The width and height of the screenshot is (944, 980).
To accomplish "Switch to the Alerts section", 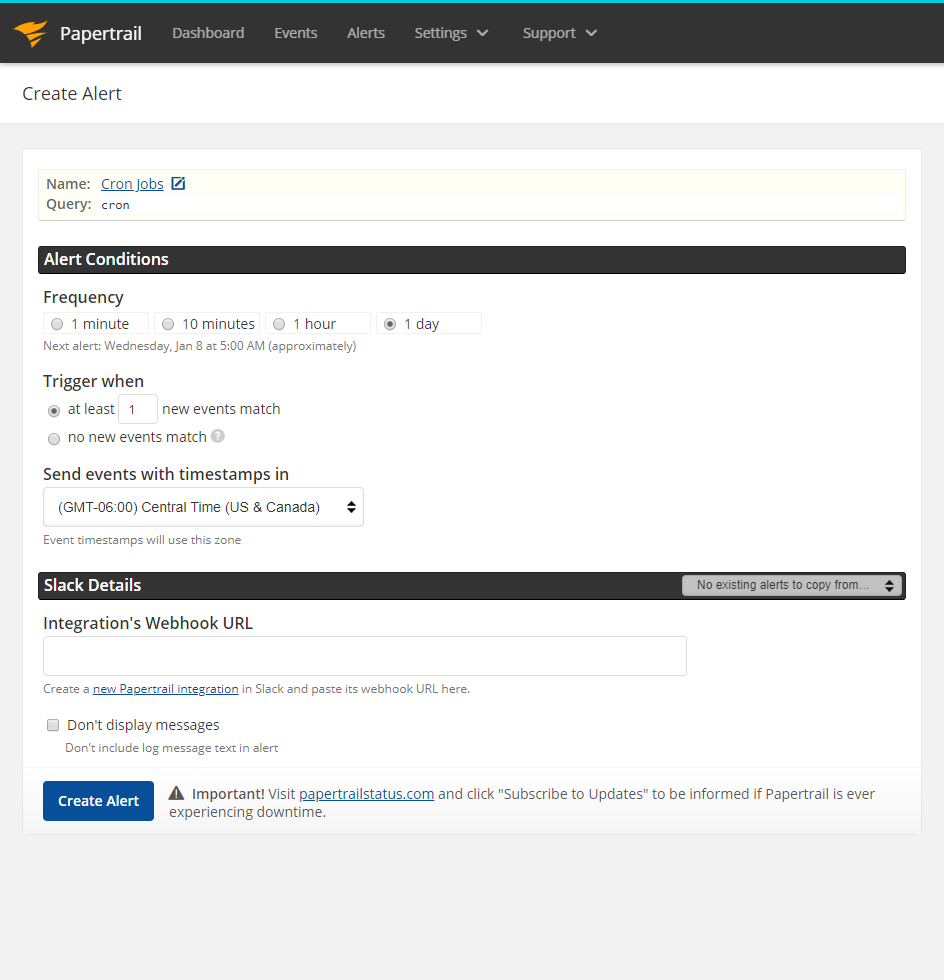I will (365, 32).
